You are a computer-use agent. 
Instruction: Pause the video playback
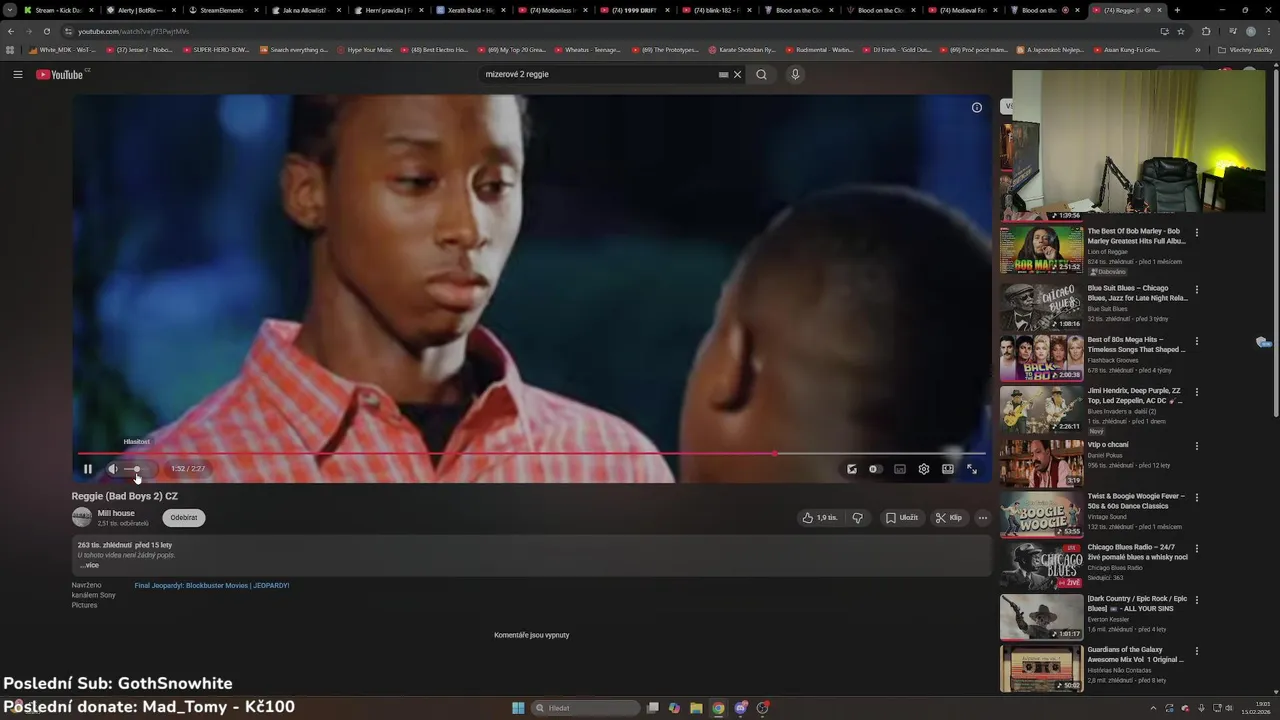pos(87,469)
